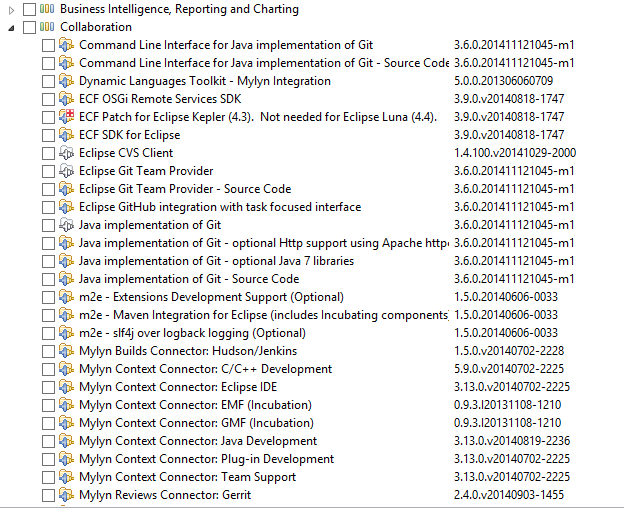Click the greyed Eclipse Git Team Provider icon
624x508 pixels.
click(x=66, y=171)
